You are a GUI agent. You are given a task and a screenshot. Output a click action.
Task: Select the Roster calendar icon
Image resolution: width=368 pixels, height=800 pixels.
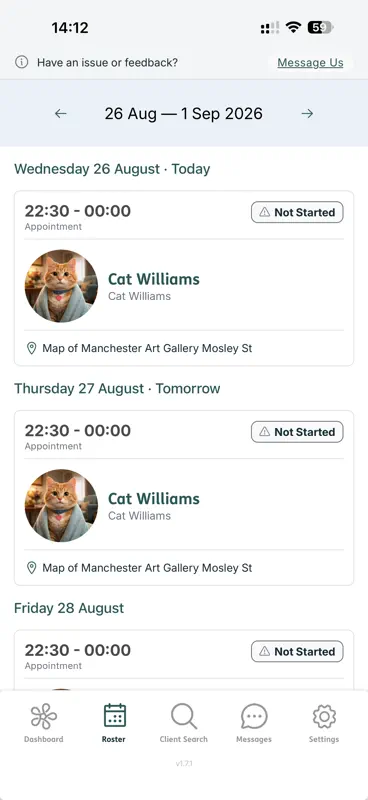pyautogui.click(x=114, y=715)
